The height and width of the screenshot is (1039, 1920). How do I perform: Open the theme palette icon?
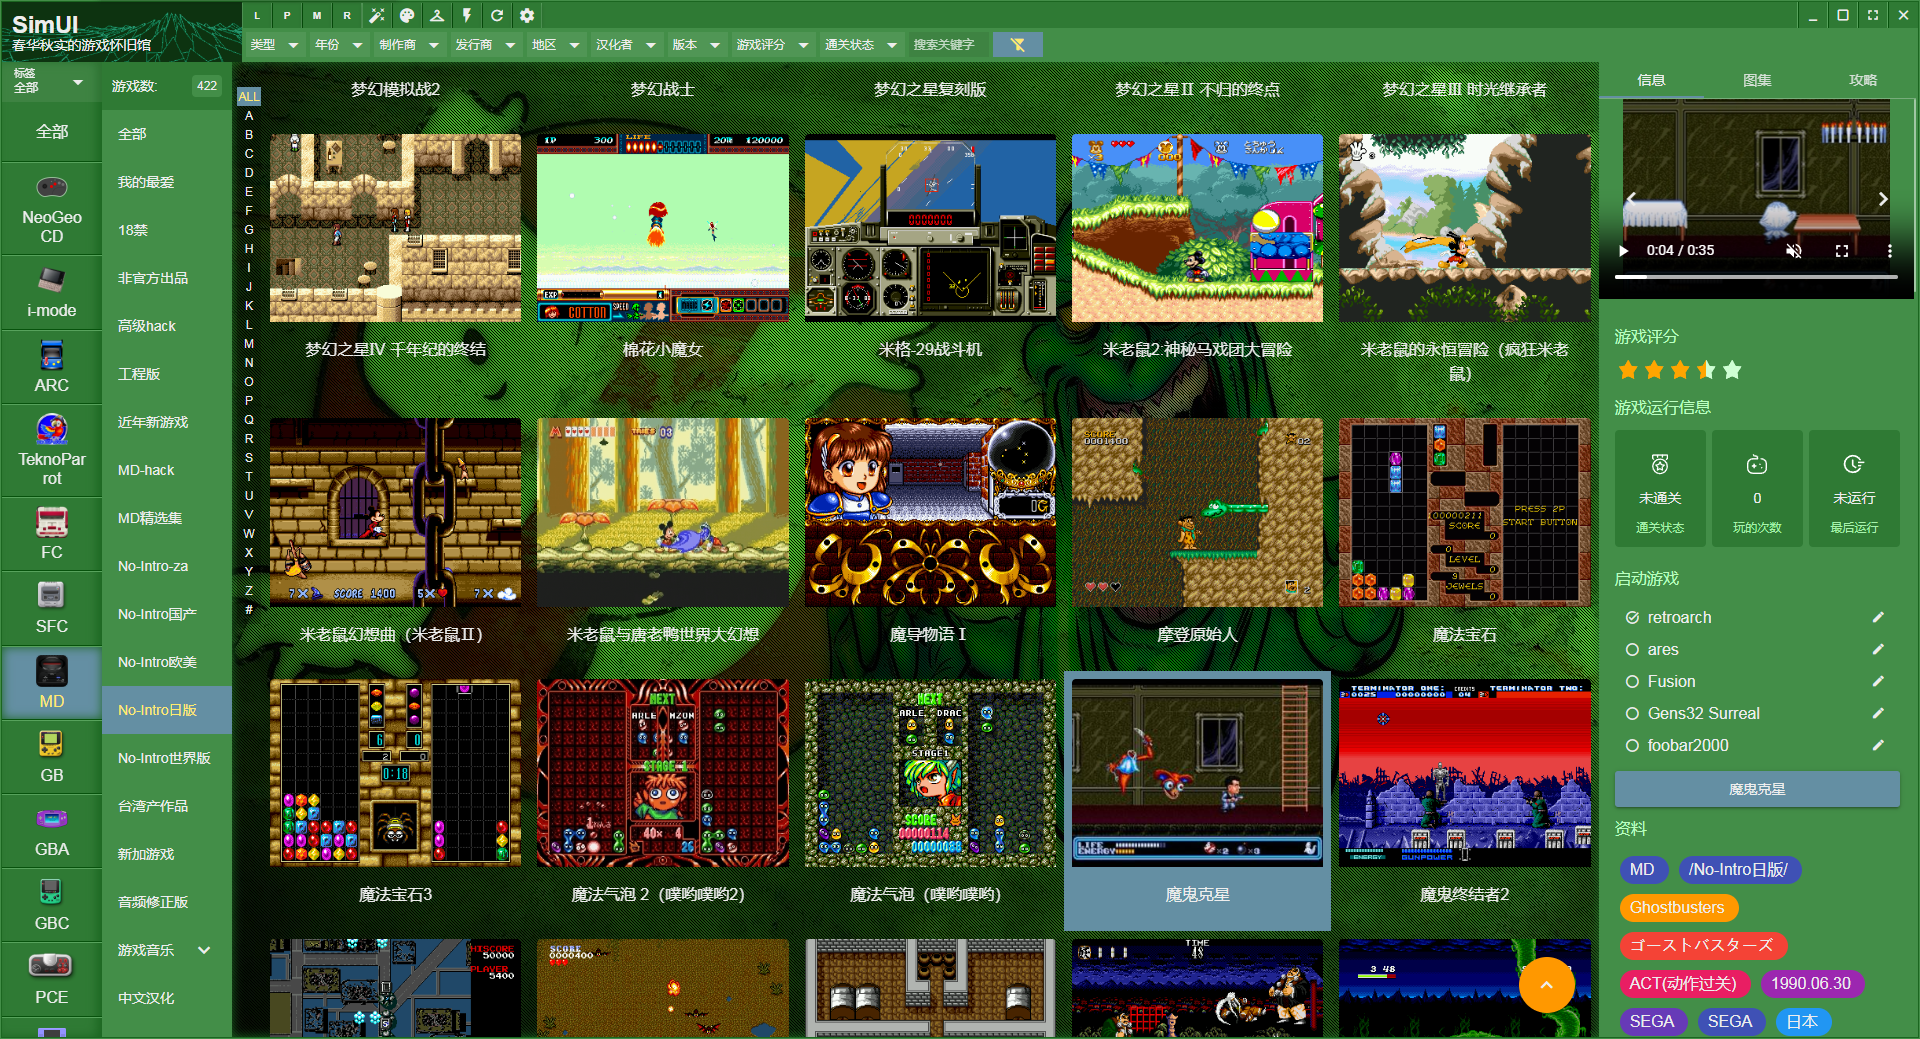point(407,15)
